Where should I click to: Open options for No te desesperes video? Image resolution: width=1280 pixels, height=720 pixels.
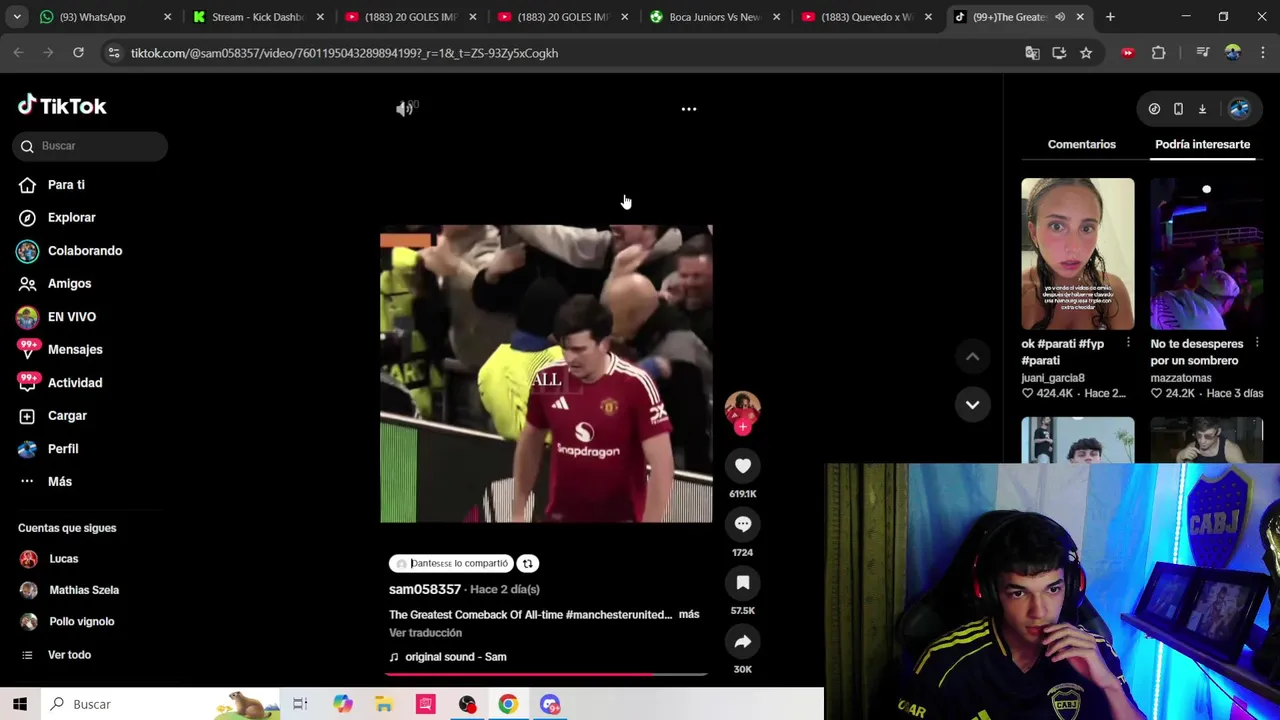point(1257,343)
